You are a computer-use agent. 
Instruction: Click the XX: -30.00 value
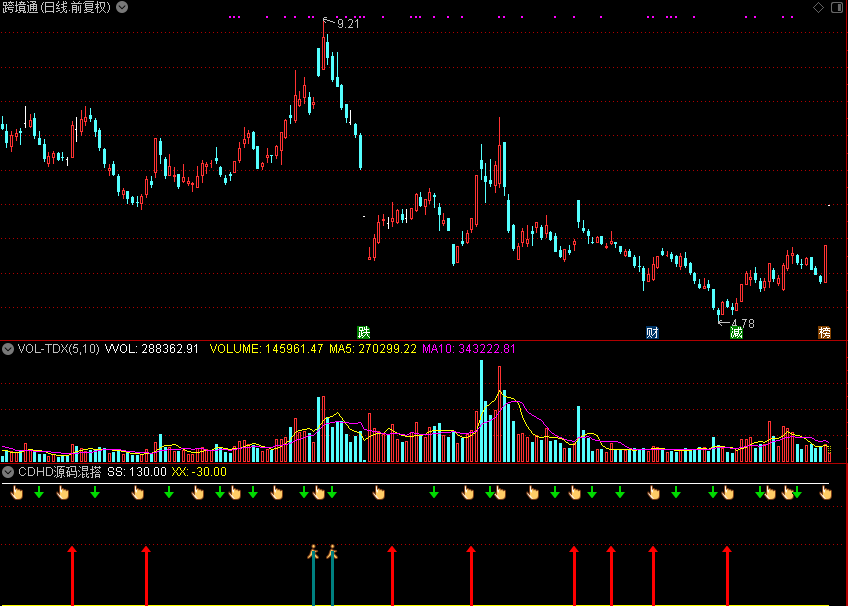(199, 472)
